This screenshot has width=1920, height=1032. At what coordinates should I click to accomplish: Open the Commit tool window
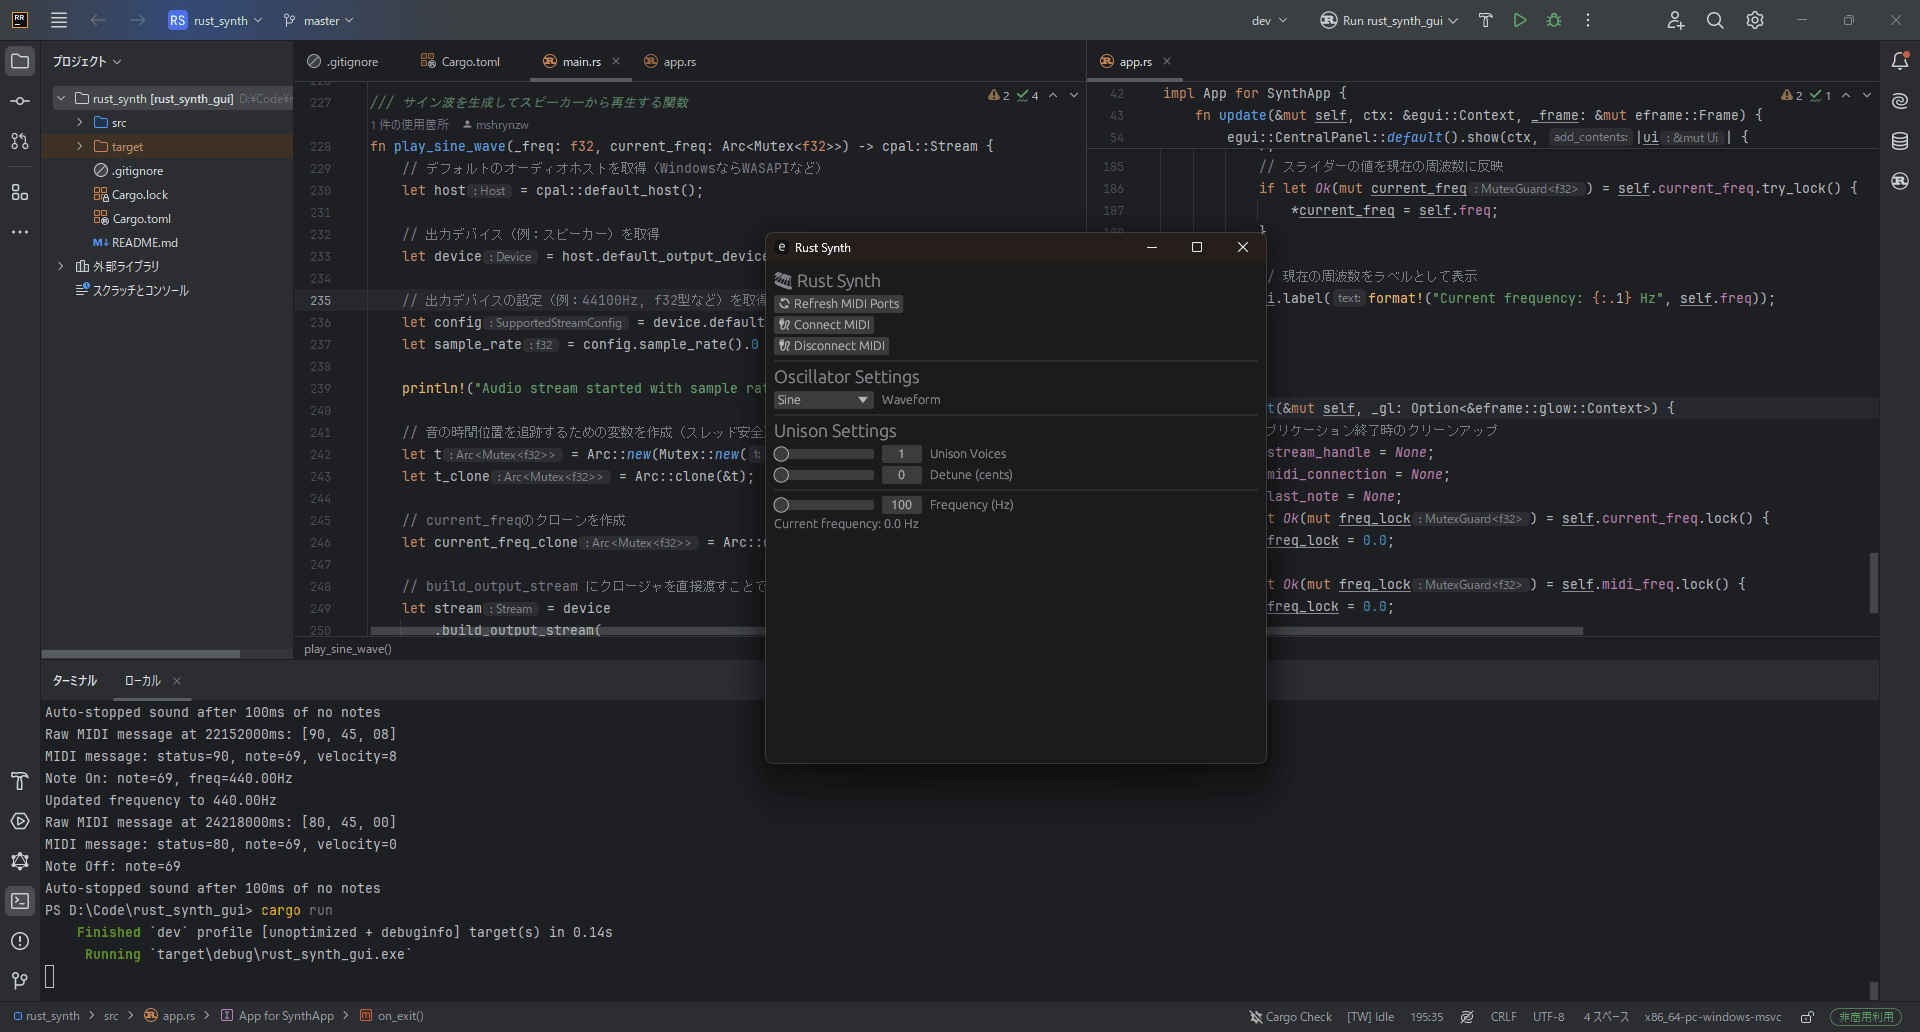tap(20, 101)
